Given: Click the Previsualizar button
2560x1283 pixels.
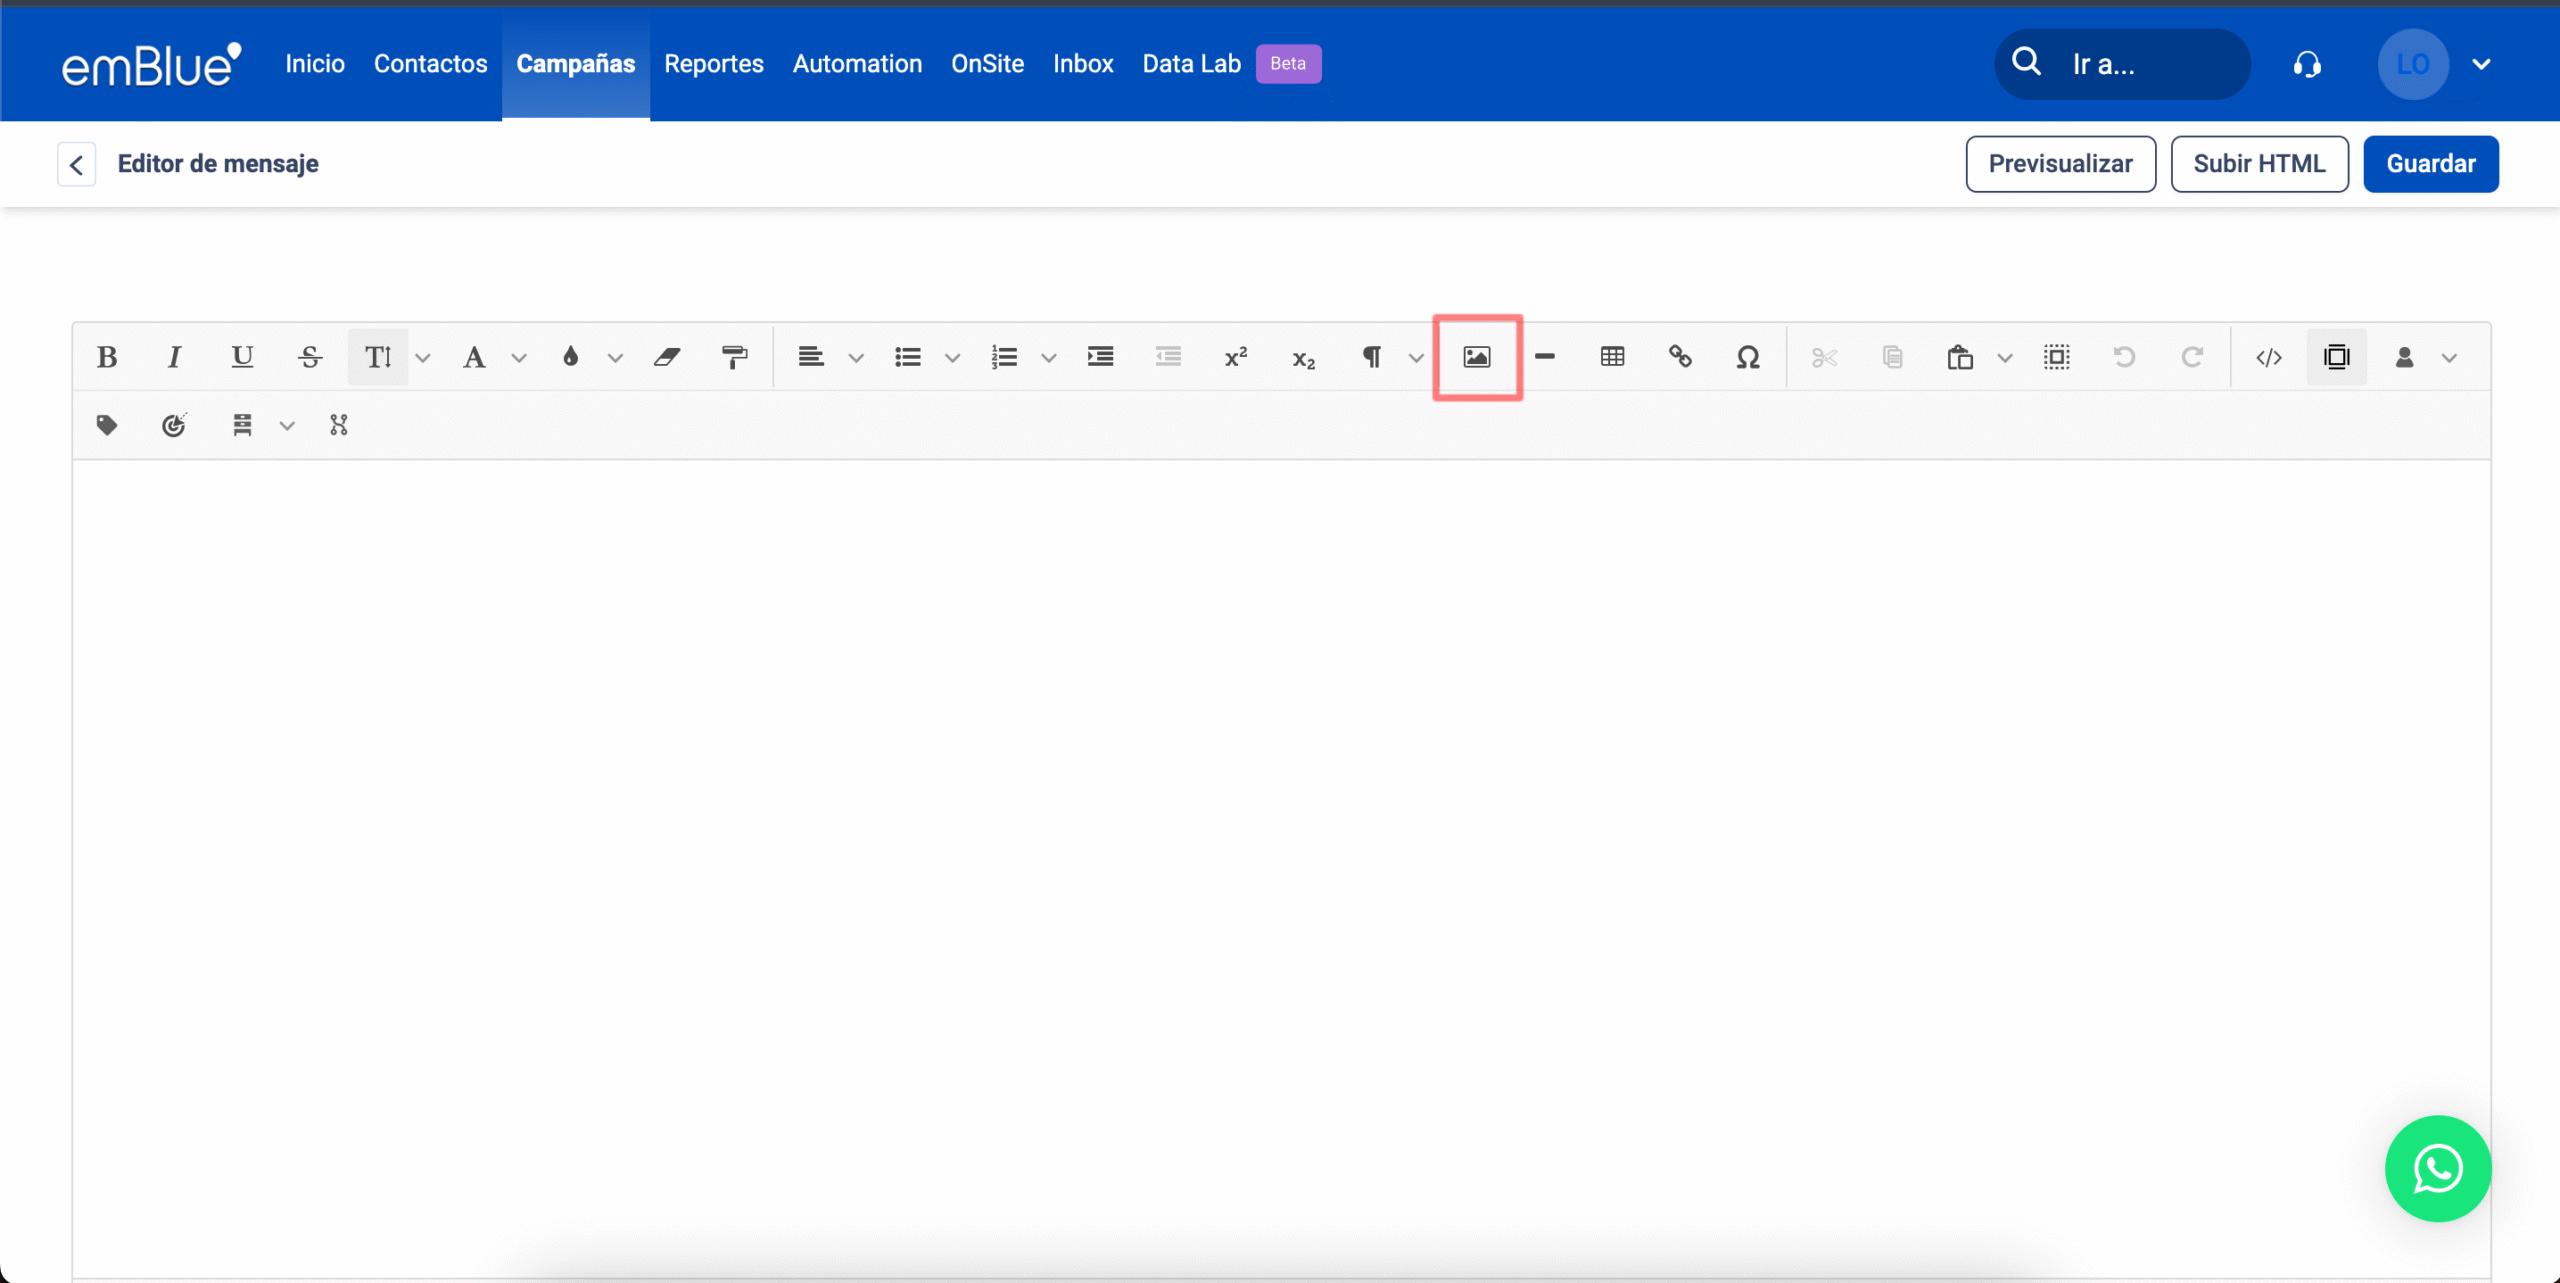Looking at the screenshot, I should (x=2060, y=164).
